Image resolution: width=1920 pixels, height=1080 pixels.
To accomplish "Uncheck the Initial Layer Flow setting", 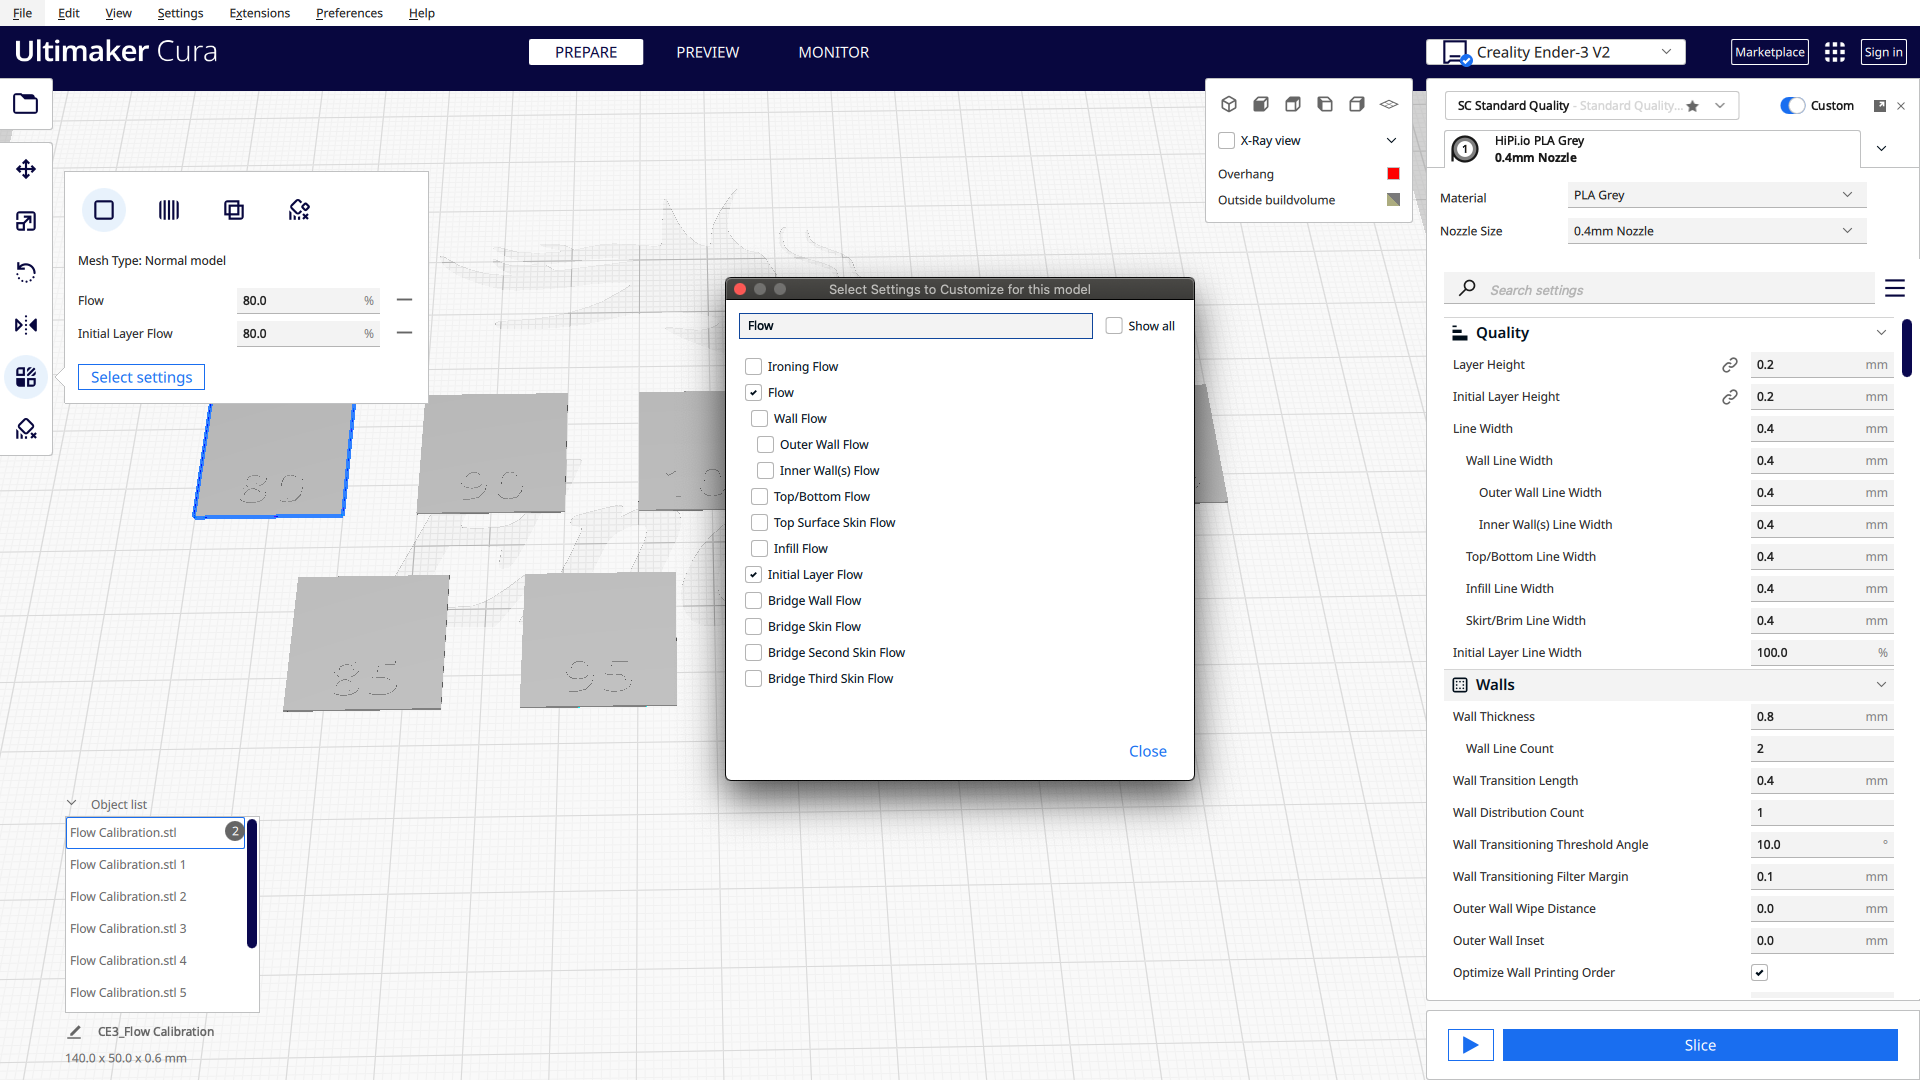I will pyautogui.click(x=754, y=575).
